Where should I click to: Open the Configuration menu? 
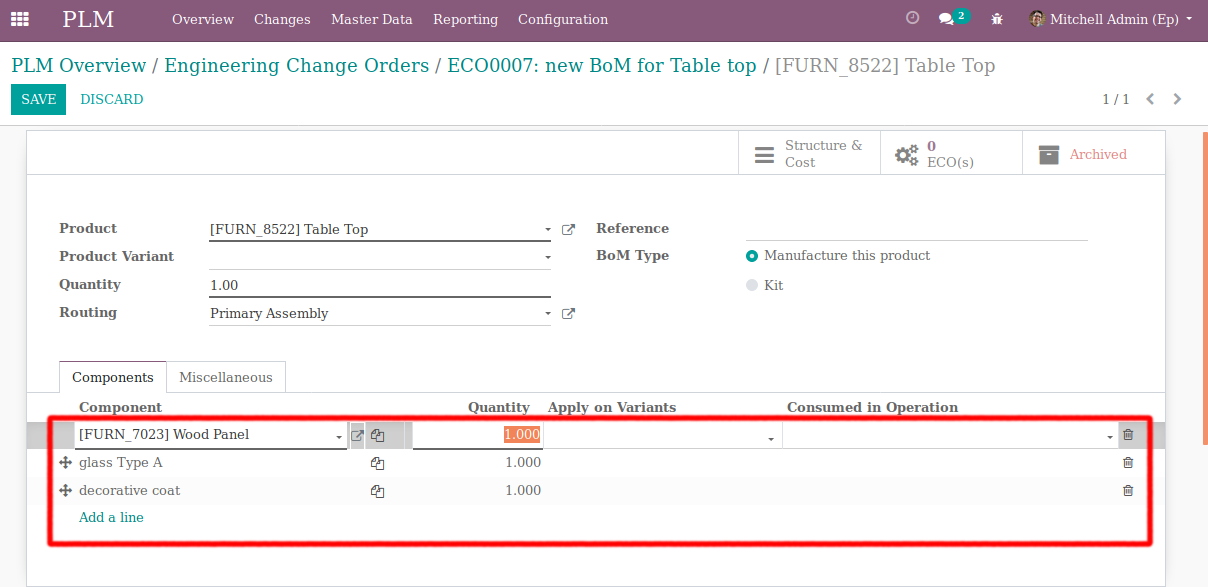coord(563,19)
